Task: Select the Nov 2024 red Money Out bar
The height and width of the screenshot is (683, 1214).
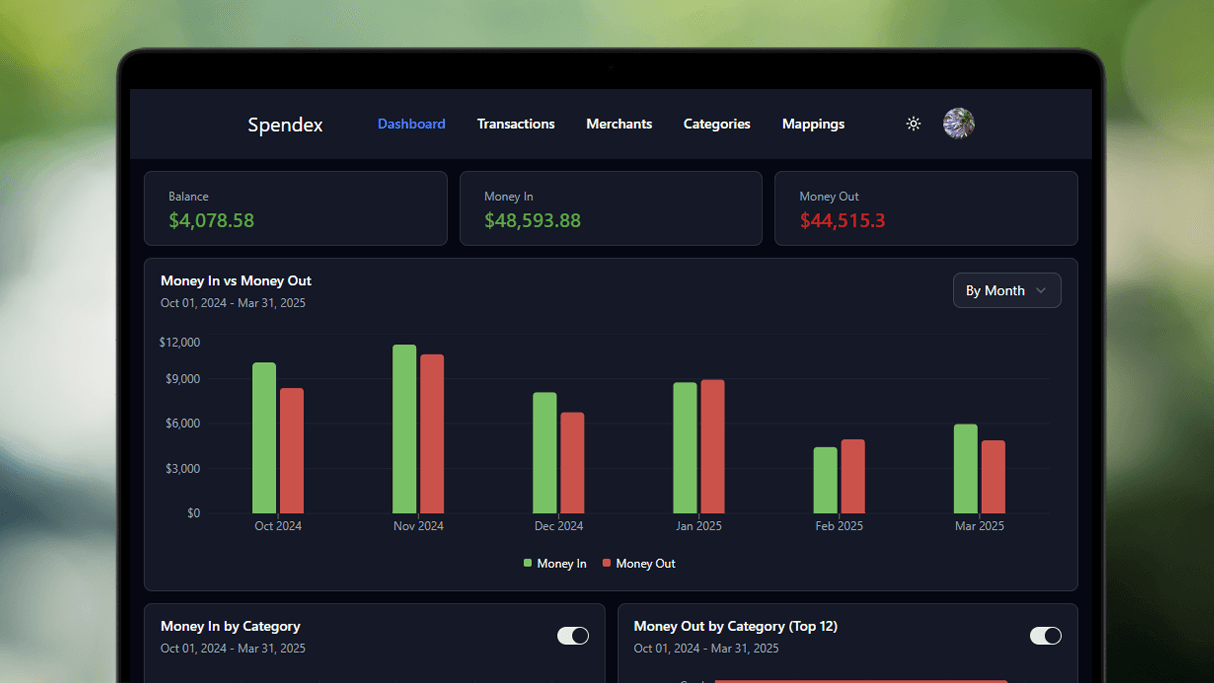Action: tap(432, 434)
